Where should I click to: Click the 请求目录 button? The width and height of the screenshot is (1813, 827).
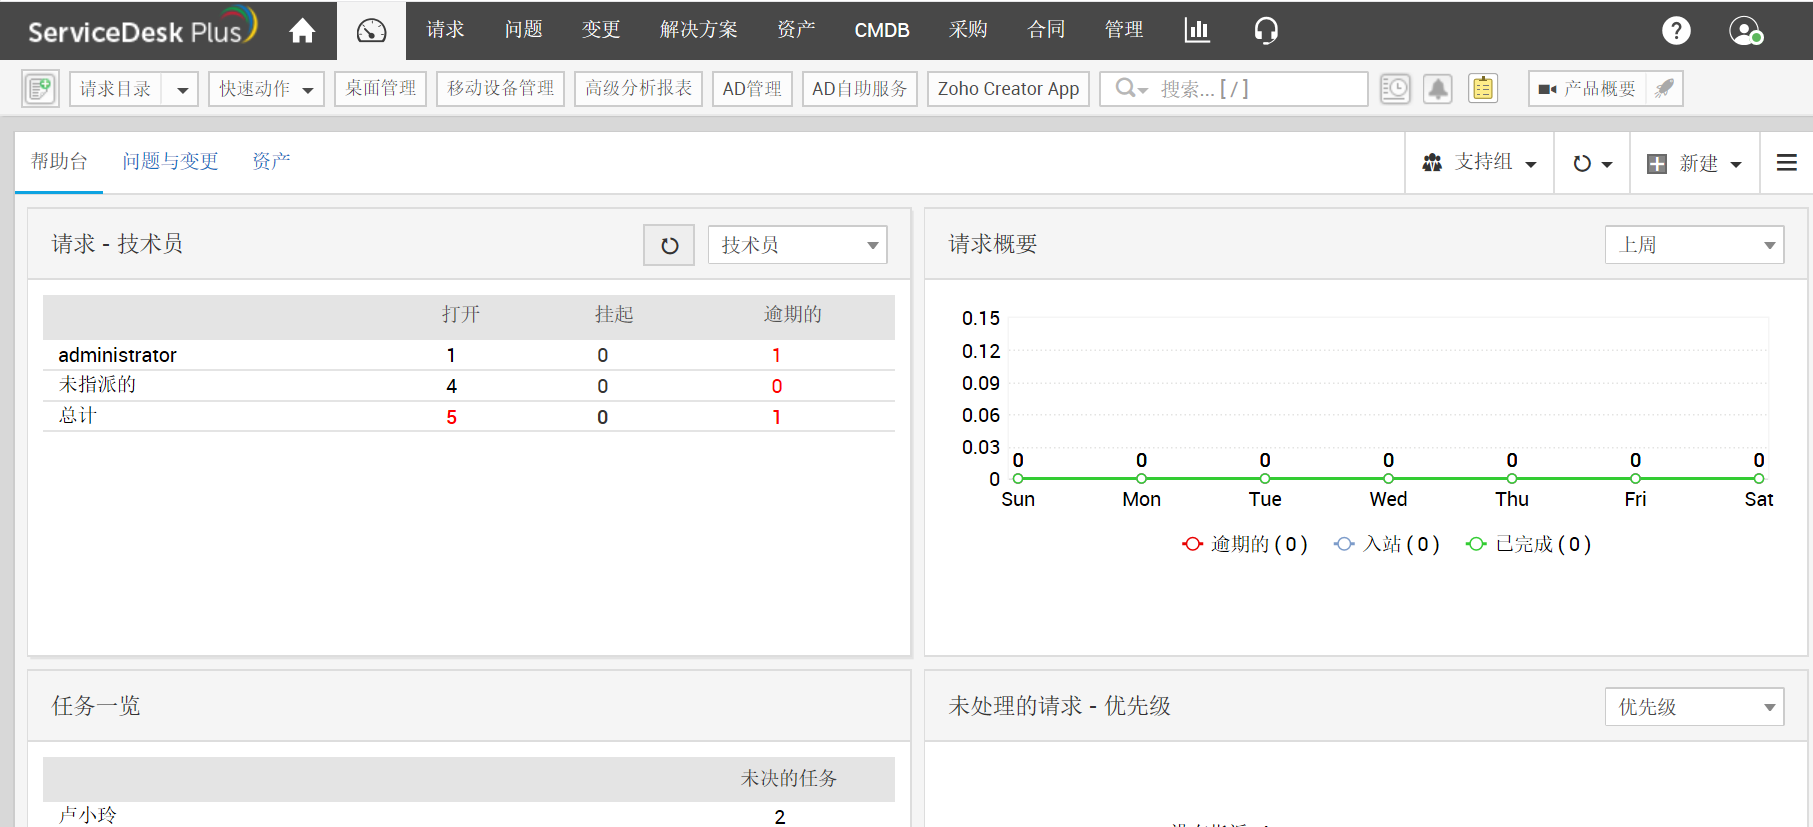pyautogui.click(x=116, y=89)
